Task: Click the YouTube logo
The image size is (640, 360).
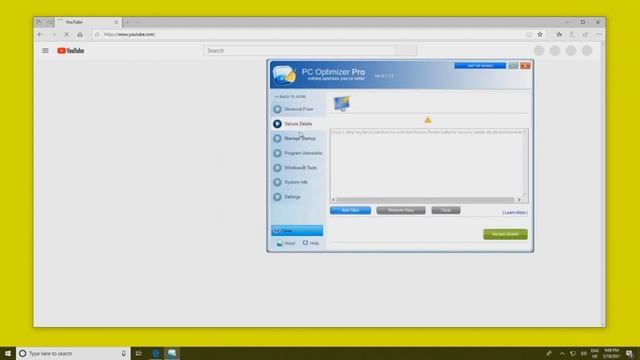Action: click(71, 51)
